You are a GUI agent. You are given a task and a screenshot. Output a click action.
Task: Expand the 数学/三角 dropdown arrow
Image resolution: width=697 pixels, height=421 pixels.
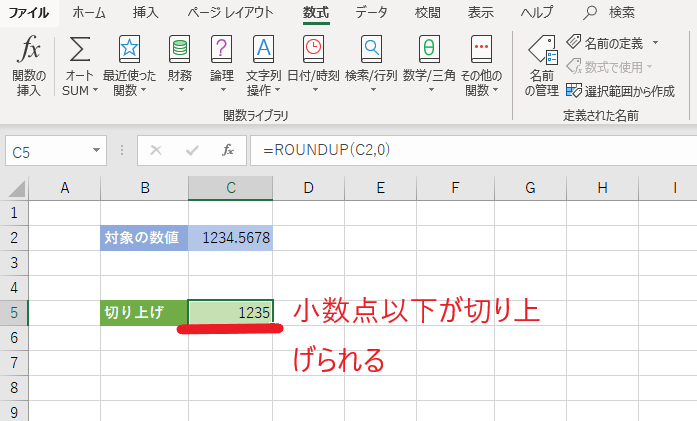coord(431,90)
